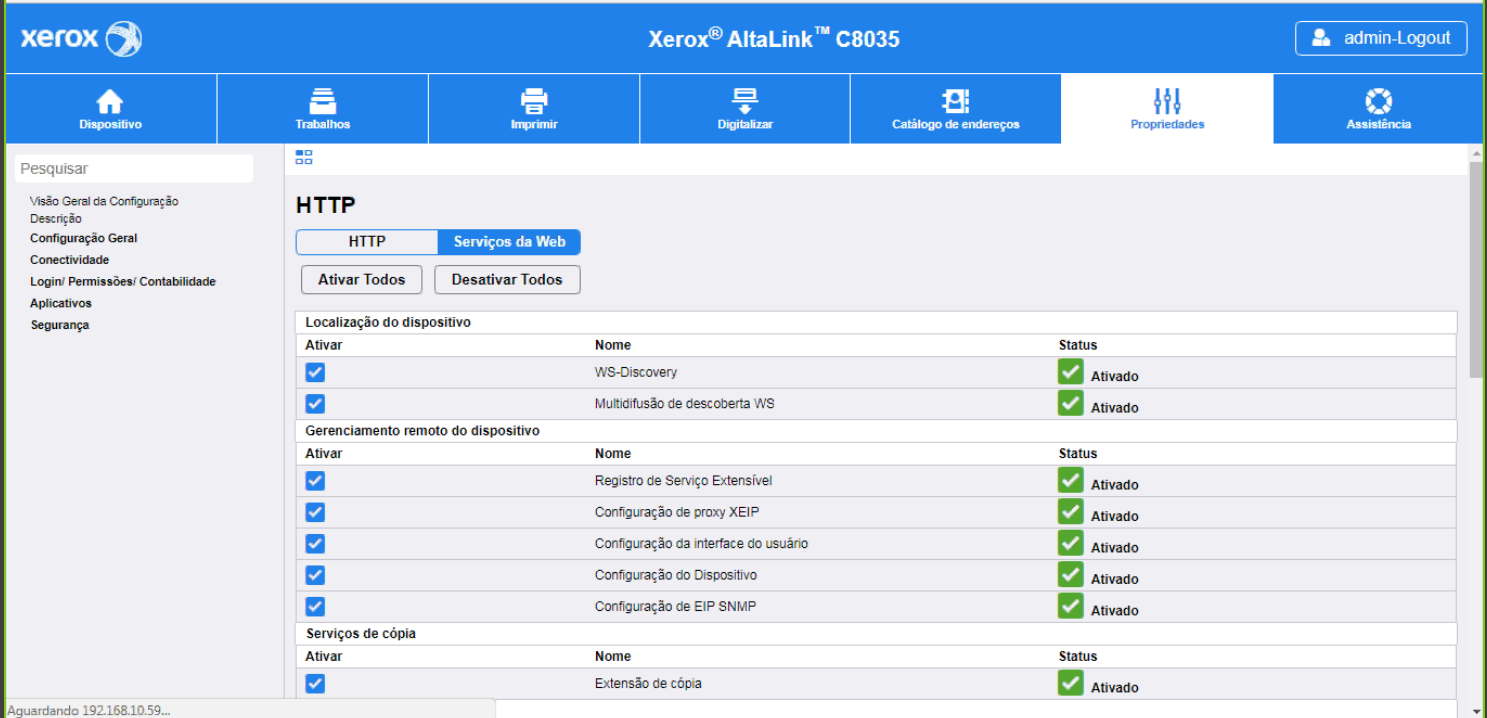
Task: Click the Pesquisar search field
Action: (134, 169)
